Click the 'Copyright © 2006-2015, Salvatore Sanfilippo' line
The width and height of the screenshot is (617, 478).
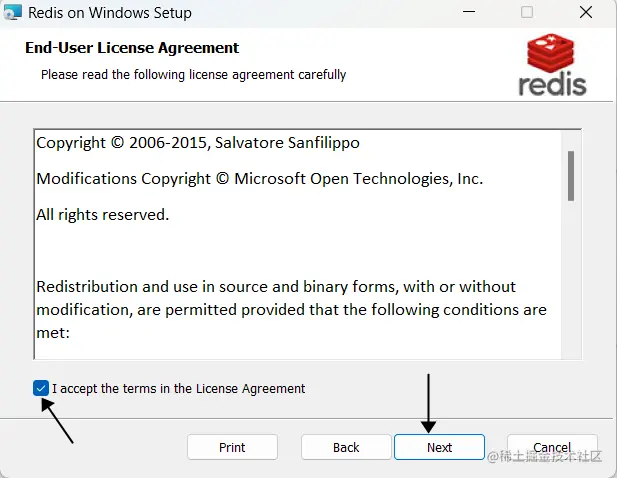coord(198,143)
